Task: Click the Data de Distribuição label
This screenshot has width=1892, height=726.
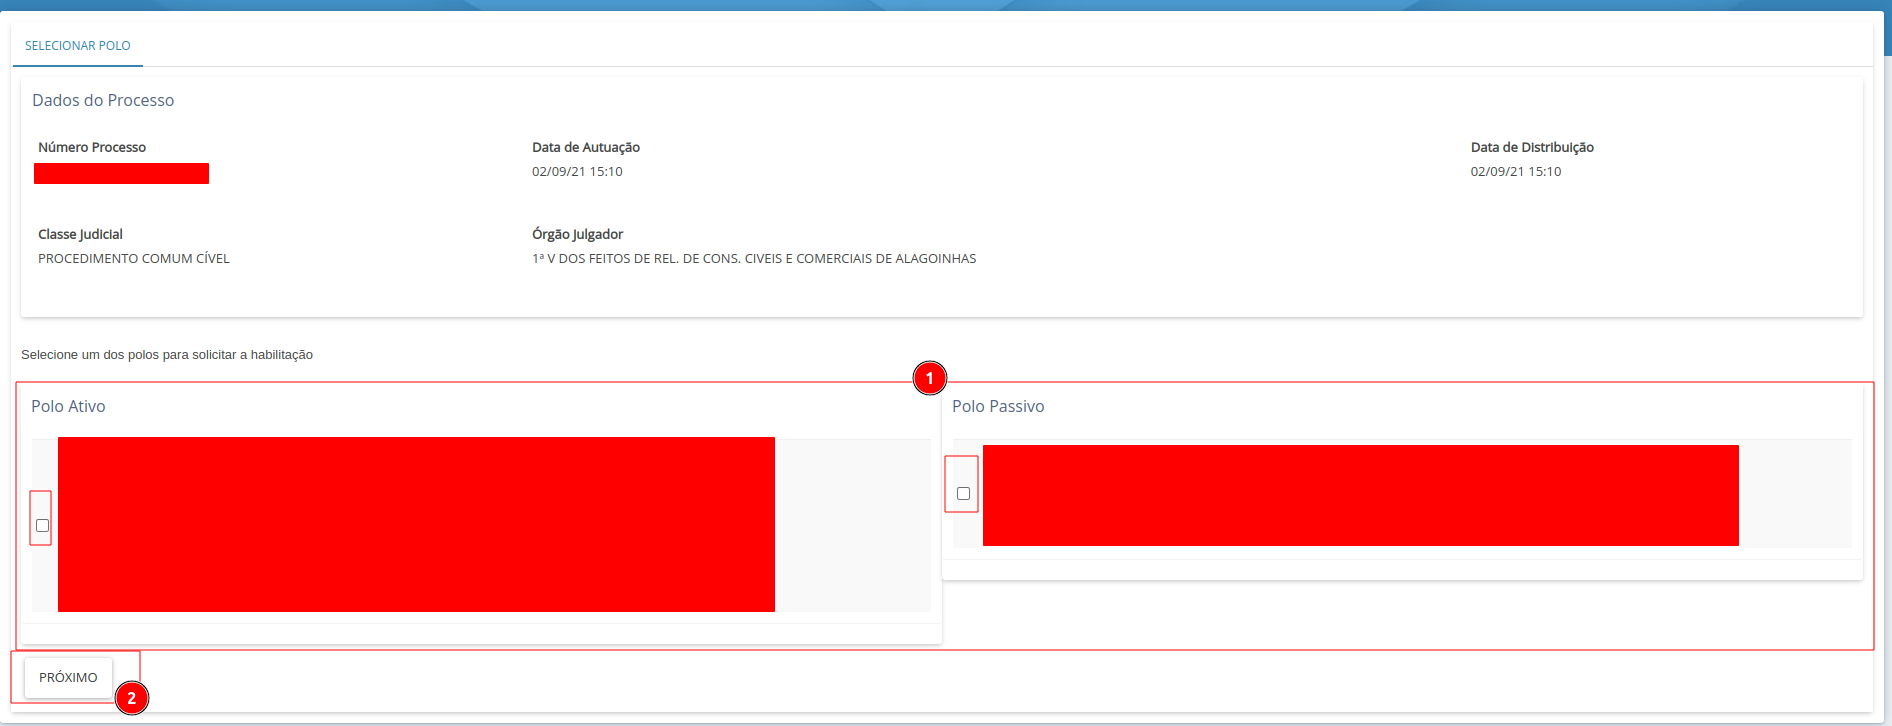Action: tap(1532, 147)
